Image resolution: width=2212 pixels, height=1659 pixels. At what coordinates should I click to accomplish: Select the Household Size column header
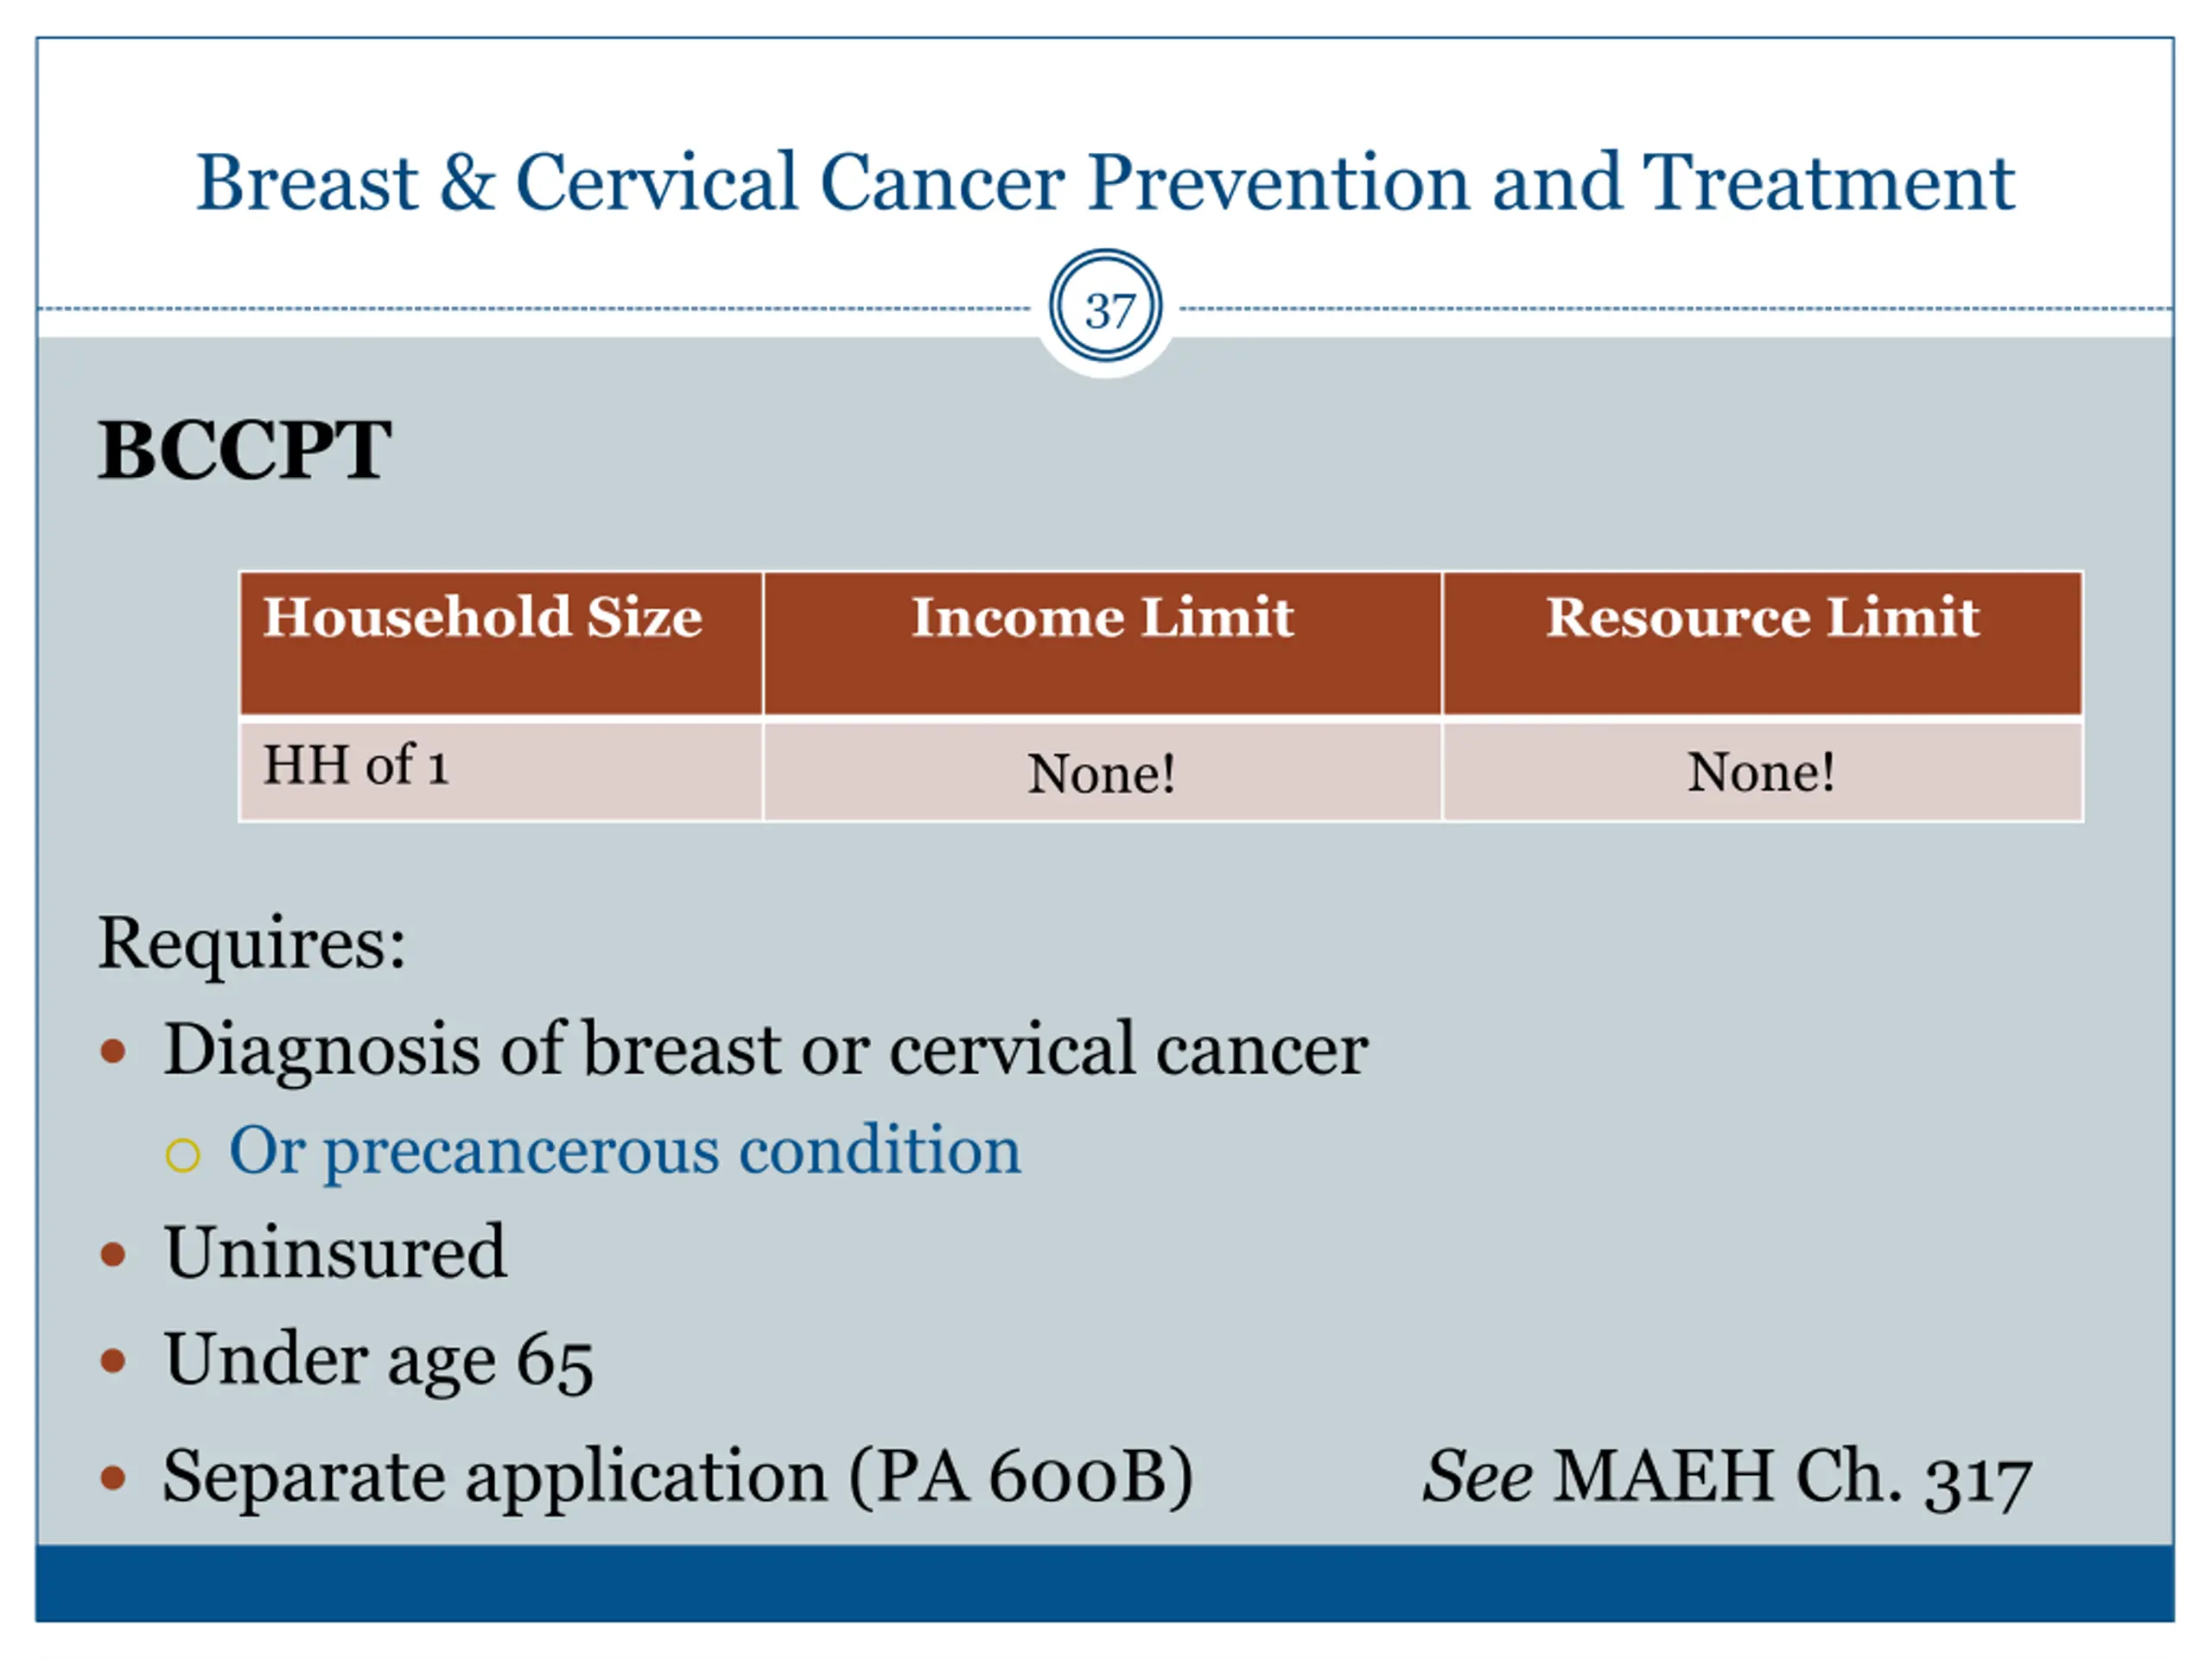[x=502, y=643]
